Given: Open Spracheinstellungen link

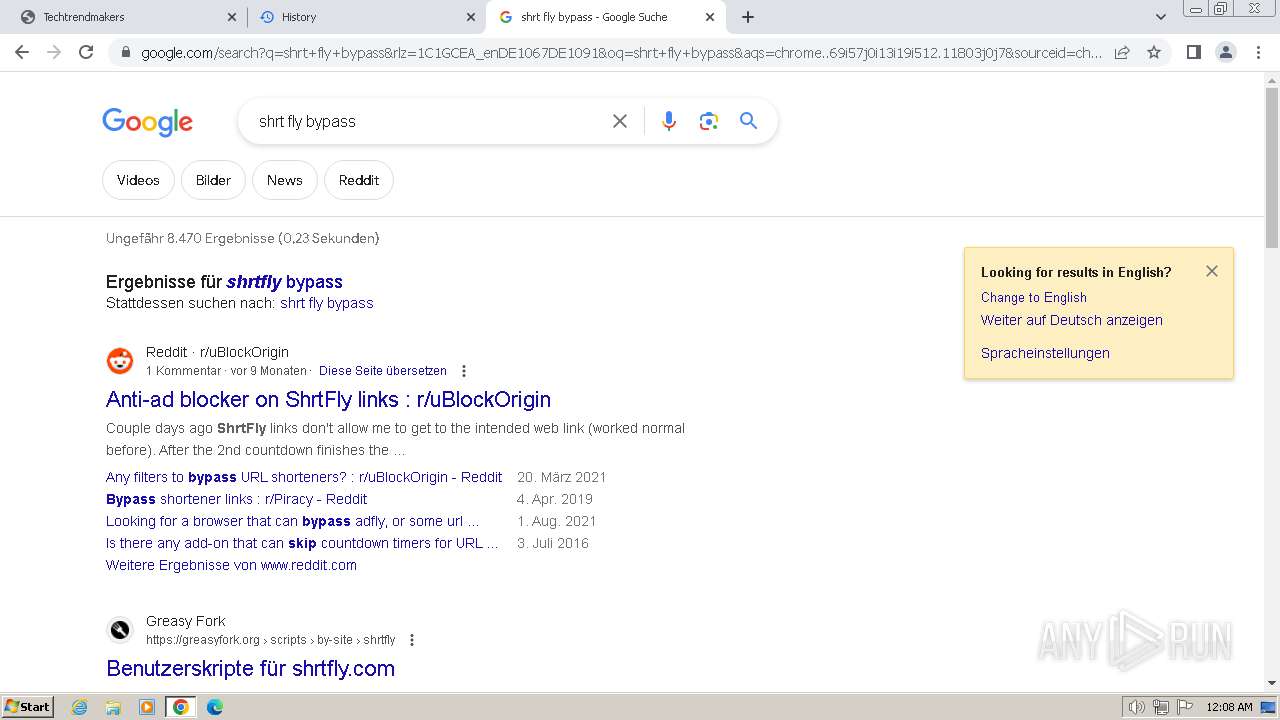Looking at the screenshot, I should (x=1045, y=353).
